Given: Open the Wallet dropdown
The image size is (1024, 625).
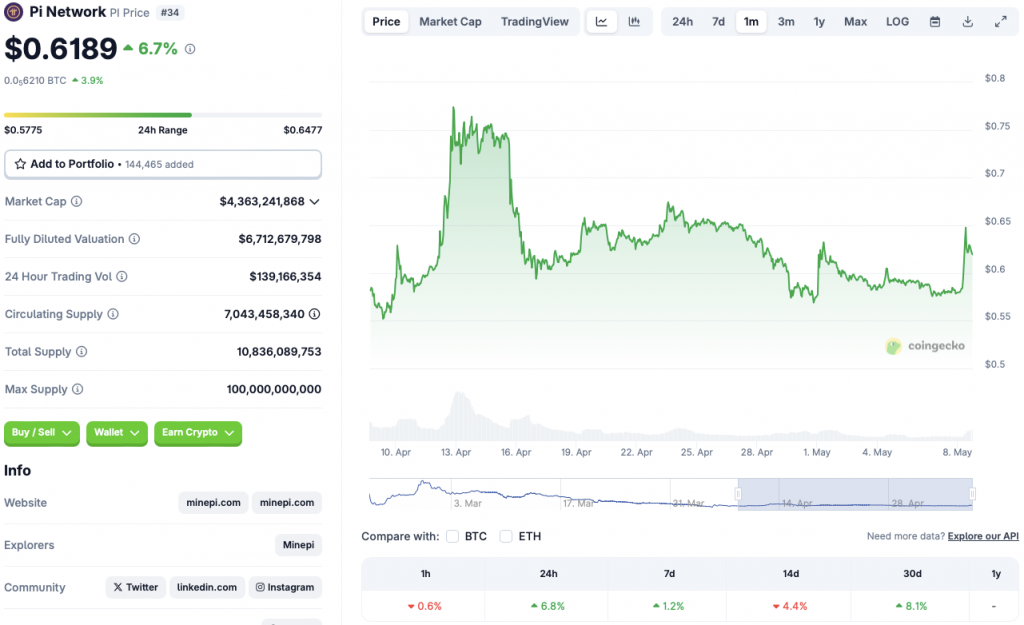Looking at the screenshot, I should click(117, 432).
